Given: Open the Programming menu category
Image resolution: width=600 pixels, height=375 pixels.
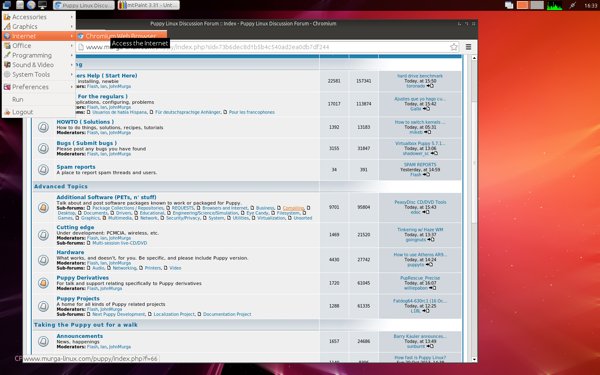Looking at the screenshot, I should point(39,55).
